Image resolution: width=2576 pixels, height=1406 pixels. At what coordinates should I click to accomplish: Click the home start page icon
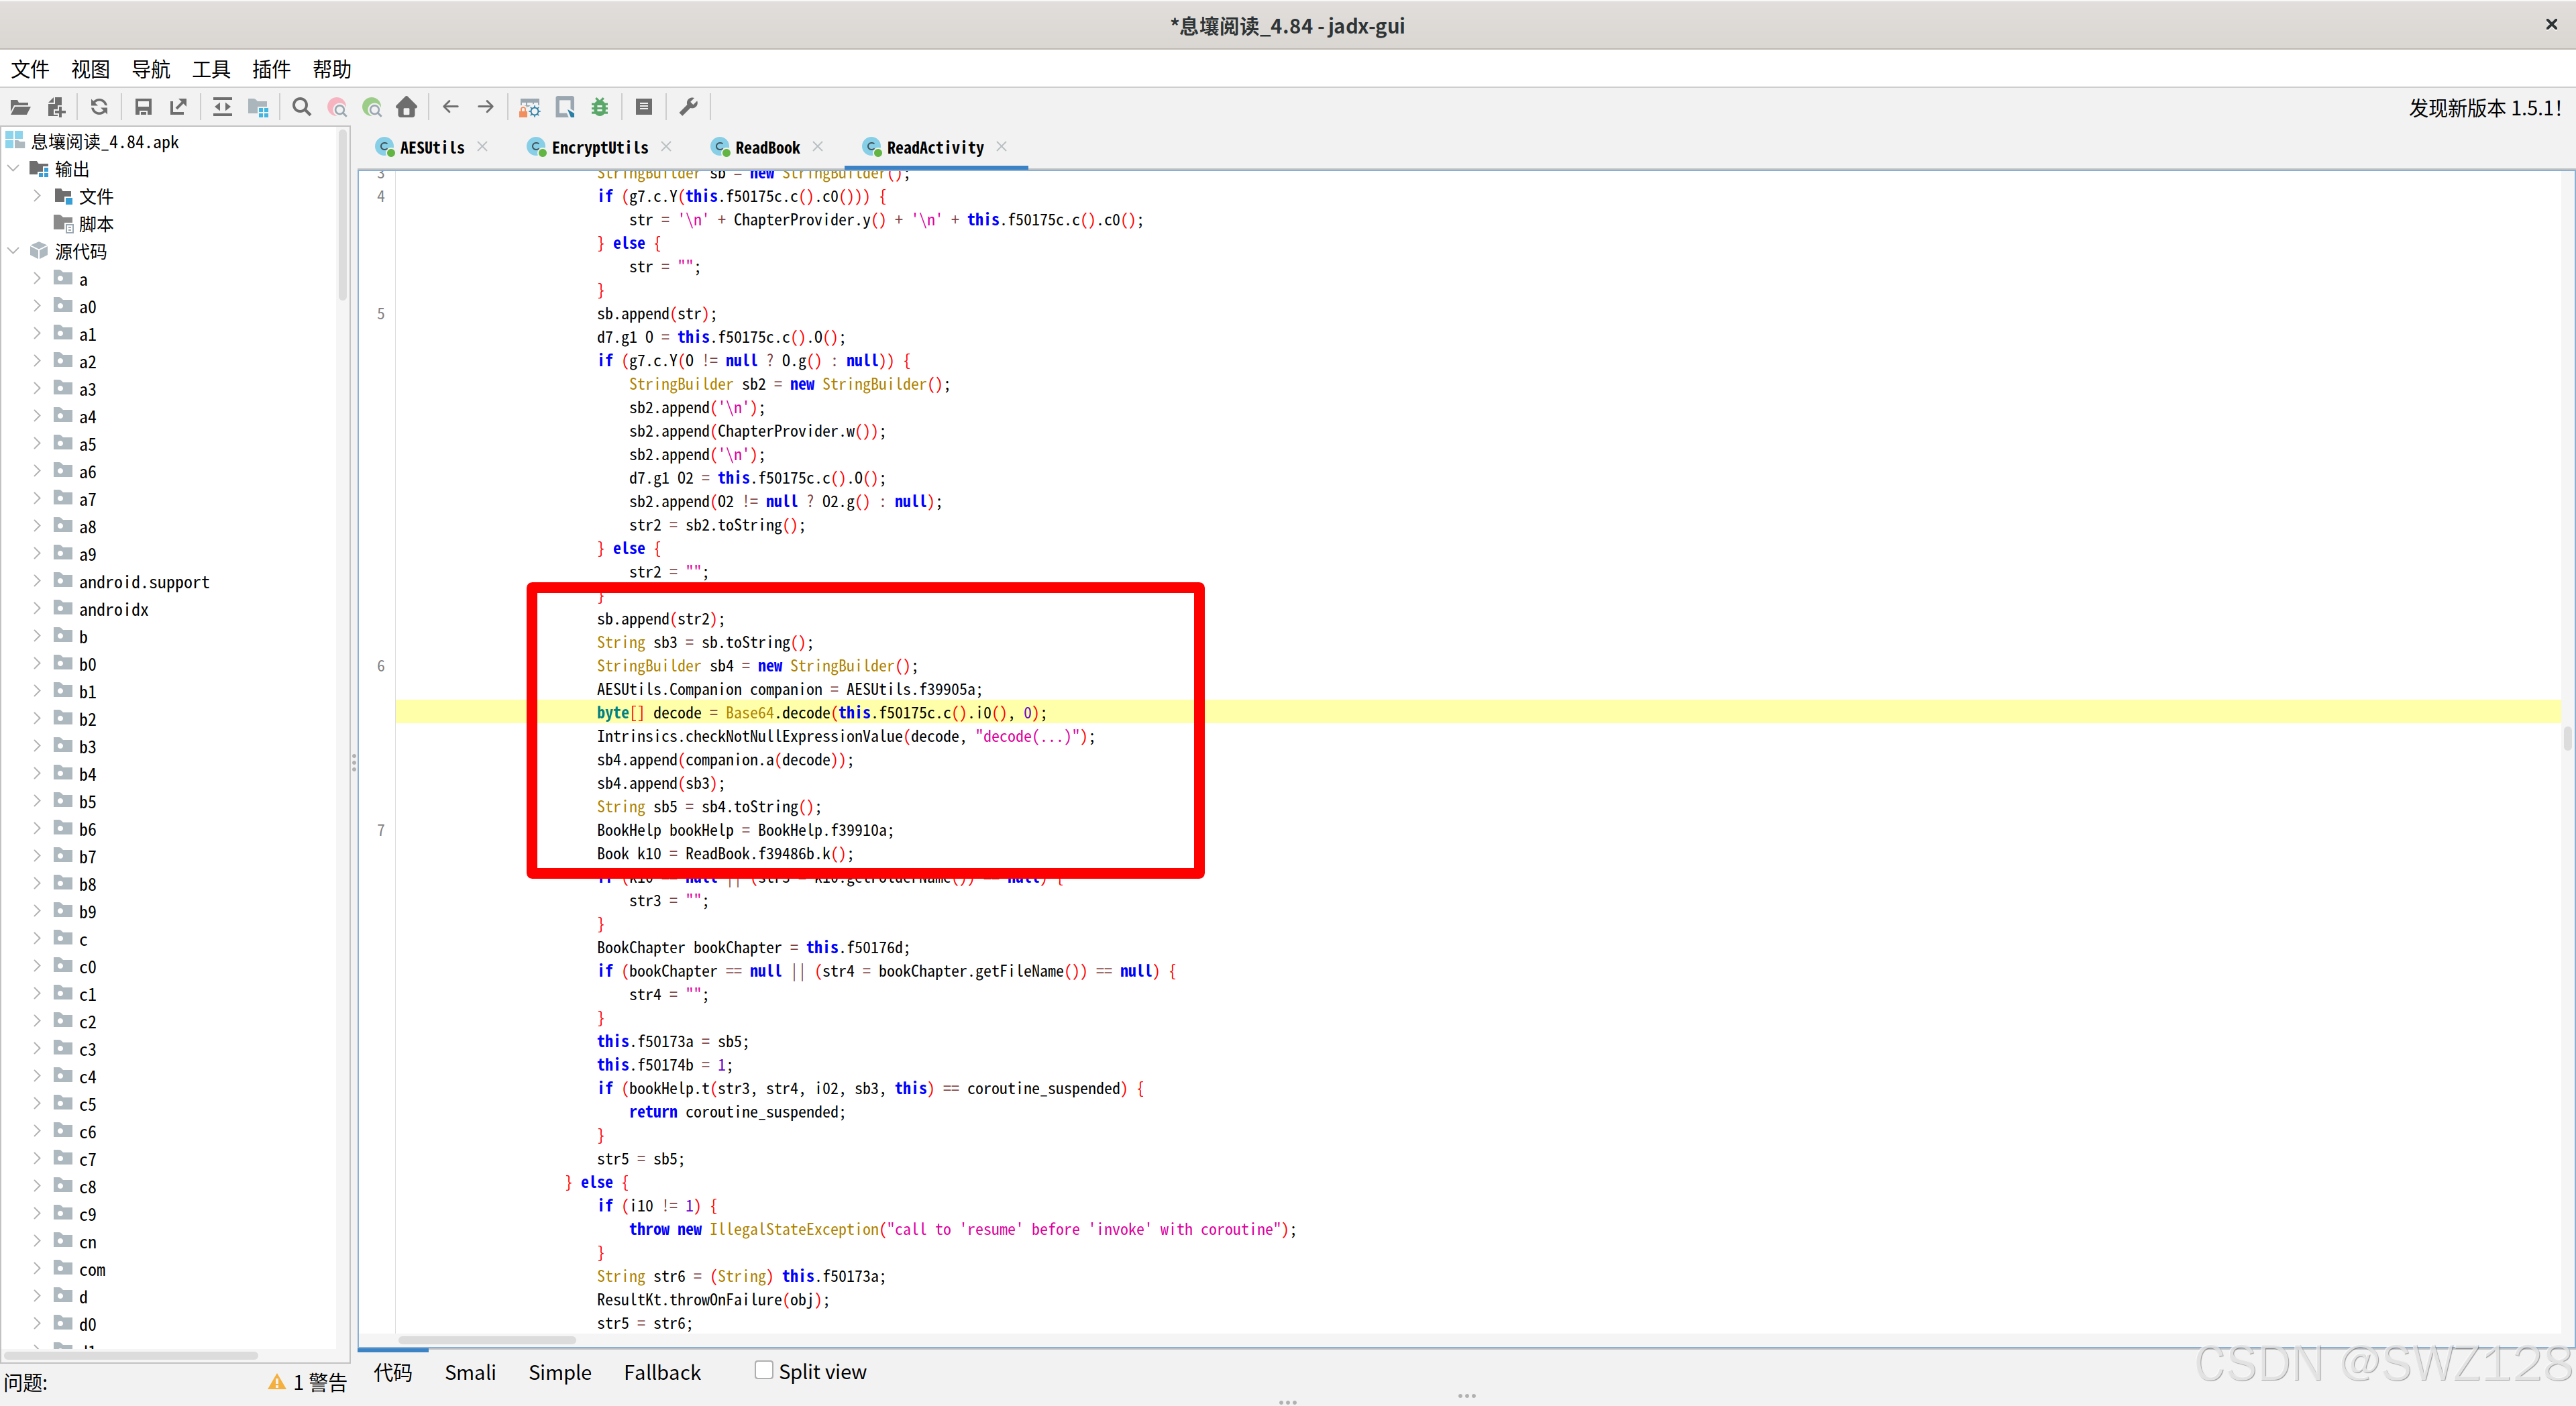pos(406,107)
